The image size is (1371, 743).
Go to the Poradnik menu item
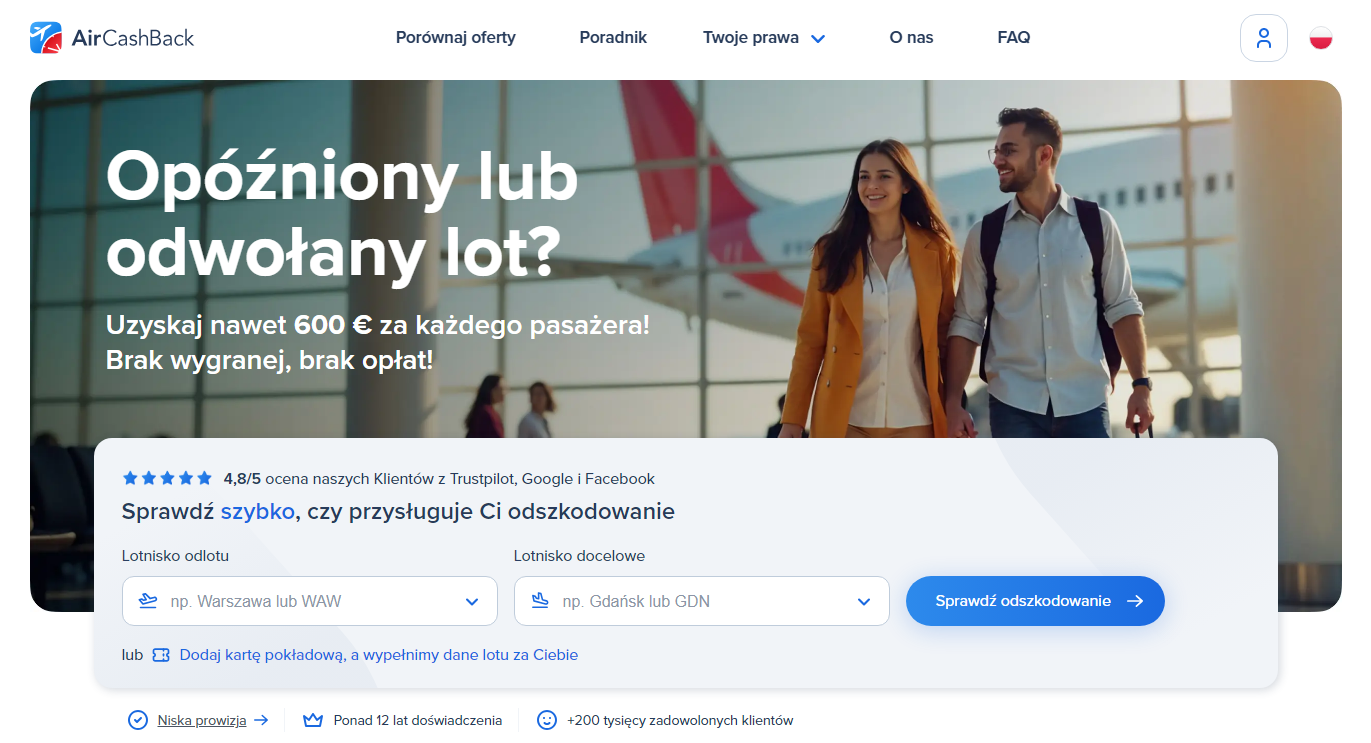[x=613, y=38]
